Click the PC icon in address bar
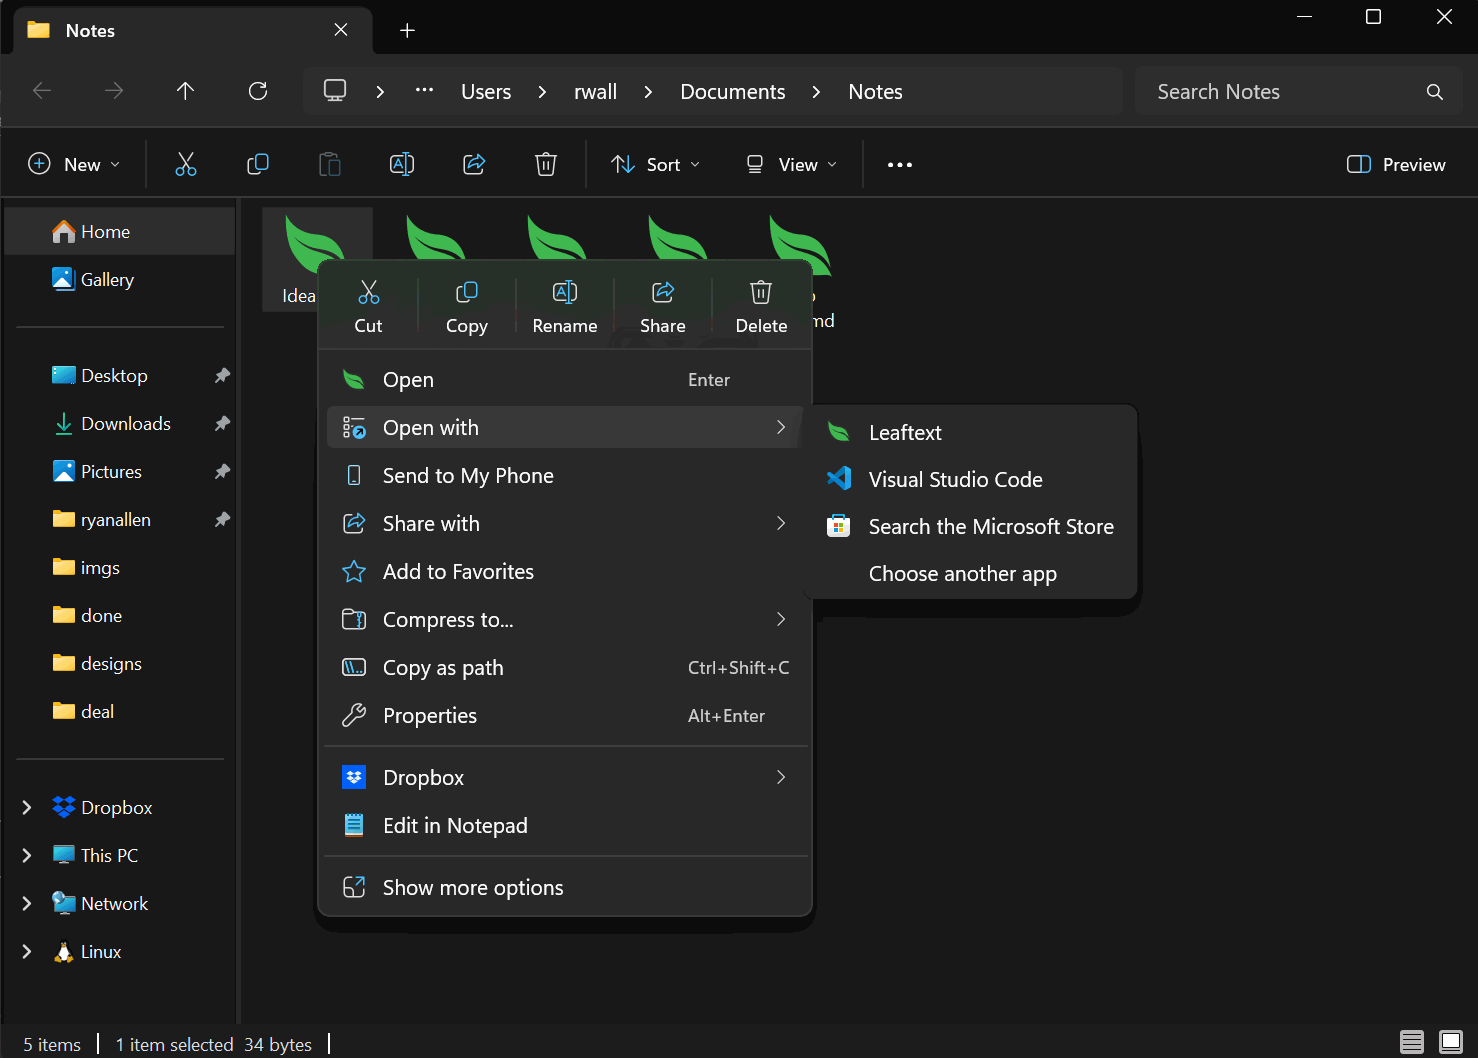 click(335, 91)
